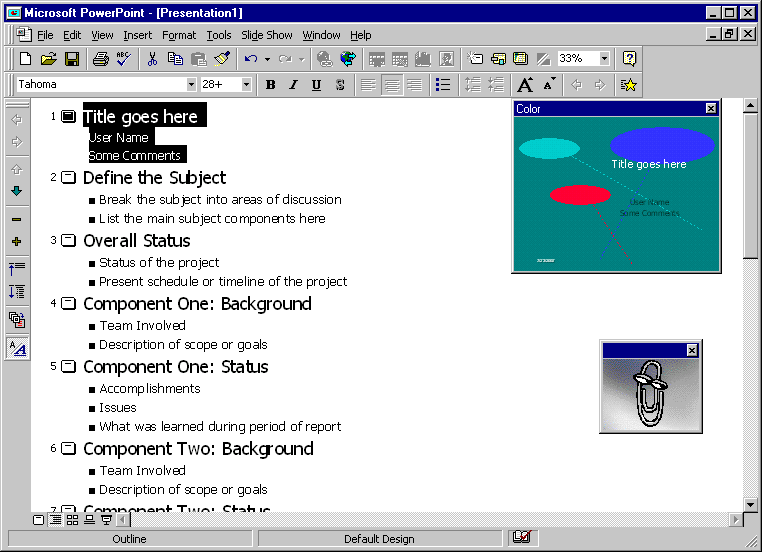Click 'Default Design' in the status bar
The image size is (762, 552).
coord(379,539)
